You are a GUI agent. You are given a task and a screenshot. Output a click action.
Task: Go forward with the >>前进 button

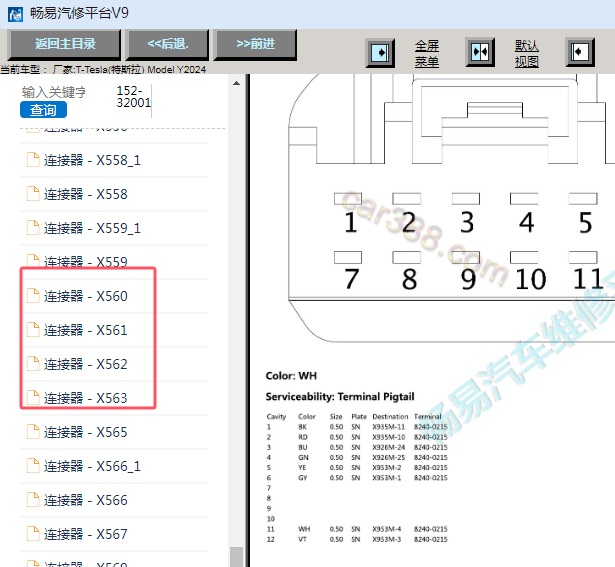(x=255, y=44)
